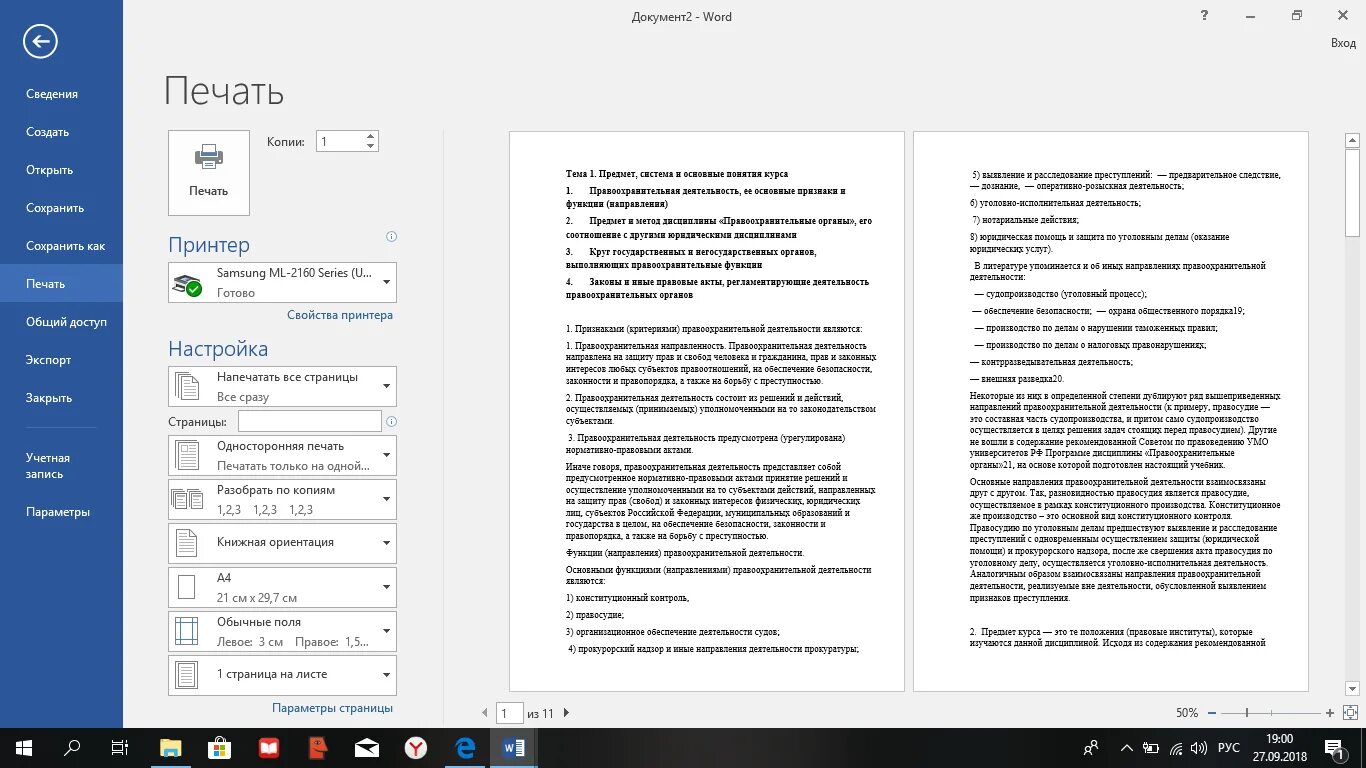Click the Word taskbar icon
Image resolution: width=1366 pixels, height=768 pixels.
514,747
